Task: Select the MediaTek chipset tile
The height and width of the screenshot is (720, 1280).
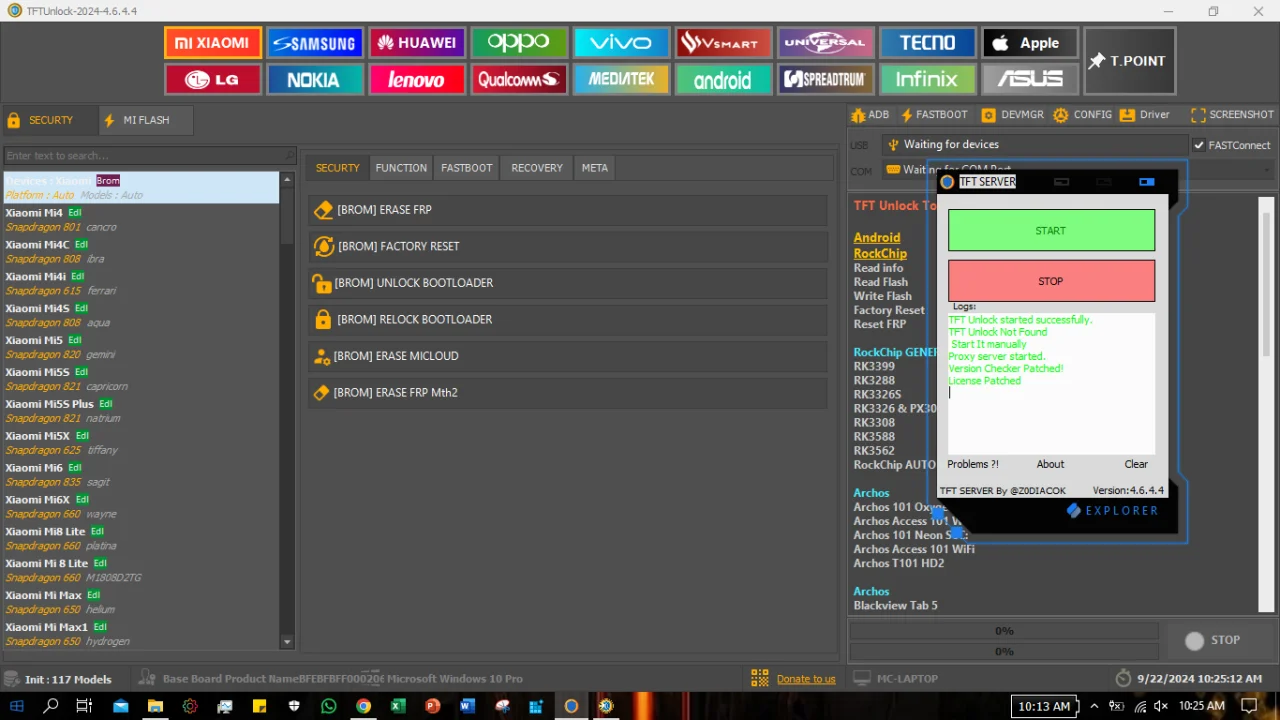Action: (621, 79)
